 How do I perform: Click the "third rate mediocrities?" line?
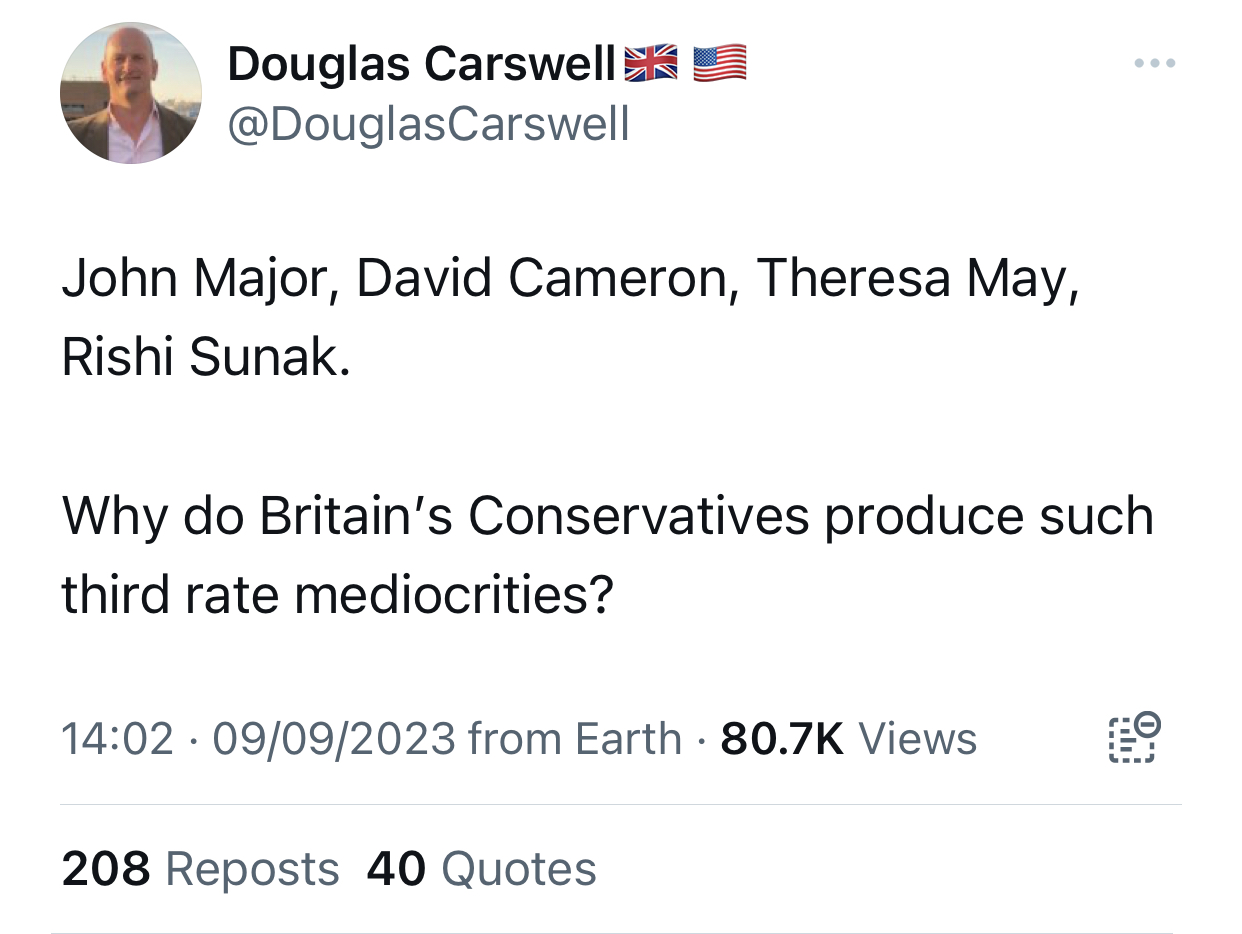[x=336, y=594]
